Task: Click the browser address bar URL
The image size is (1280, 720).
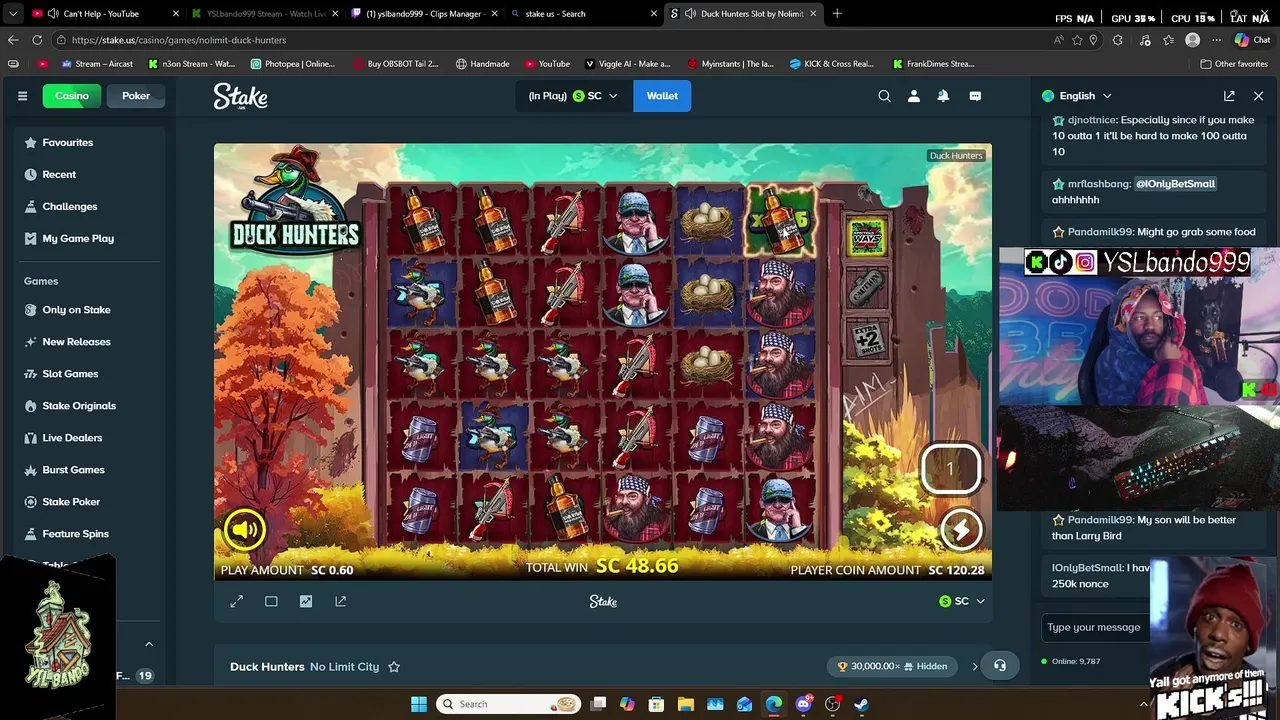Action: [x=179, y=40]
